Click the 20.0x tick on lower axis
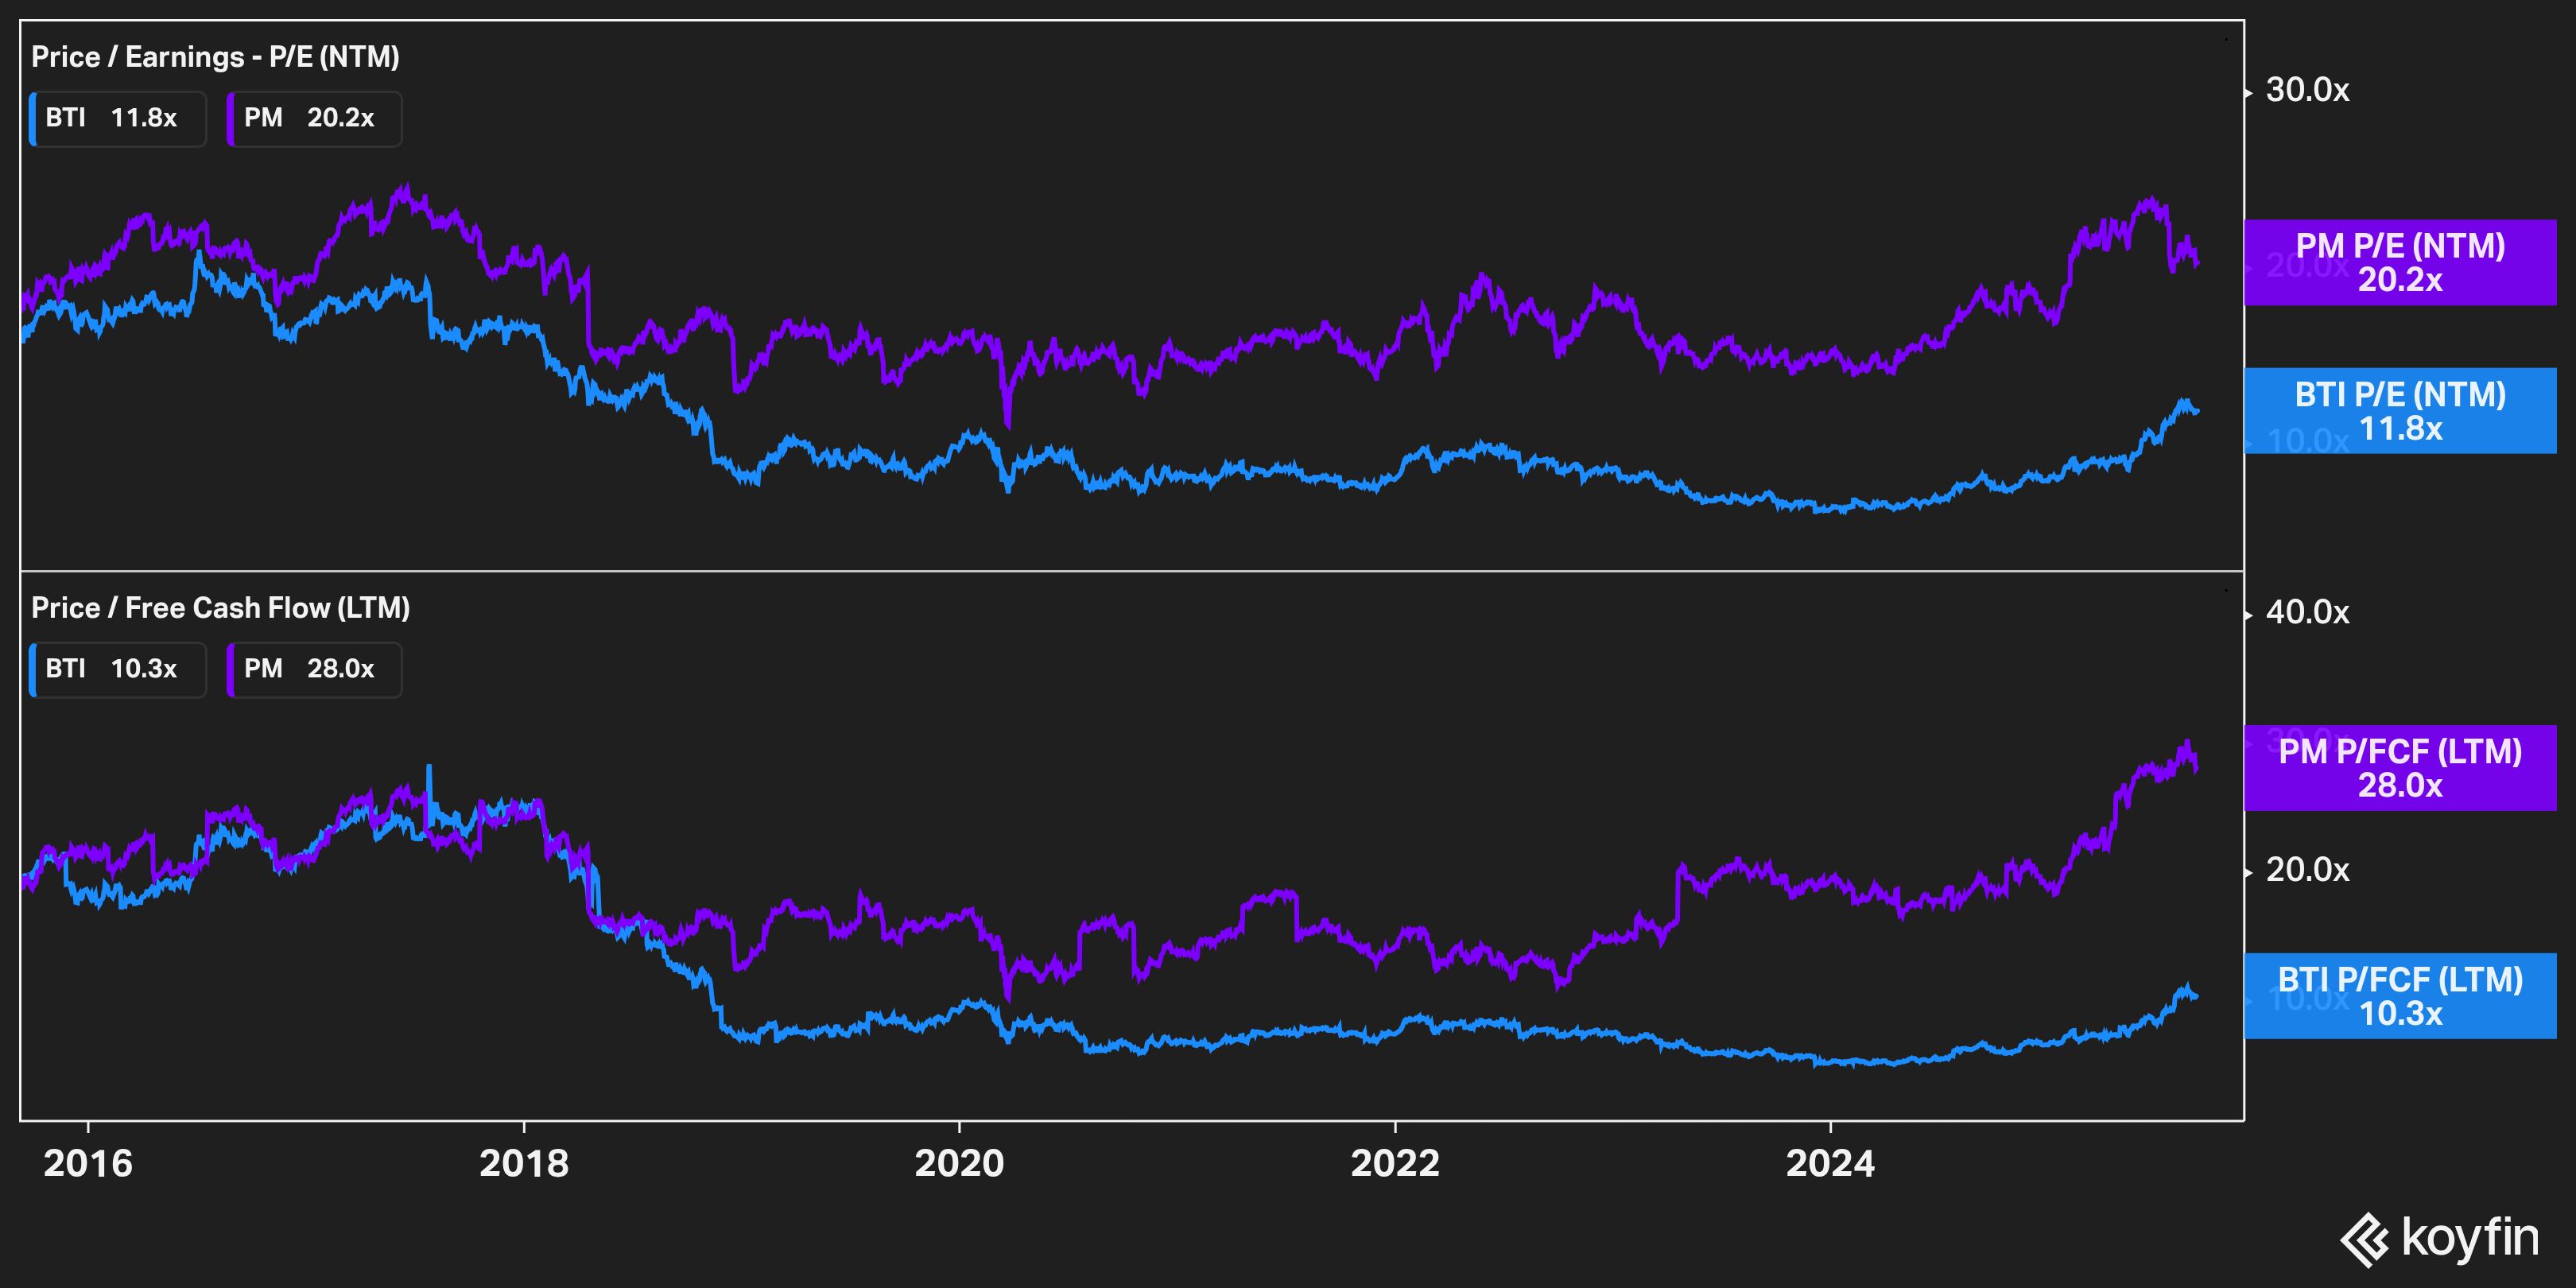Viewport: 2576px width, 1288px height. 2306,870
